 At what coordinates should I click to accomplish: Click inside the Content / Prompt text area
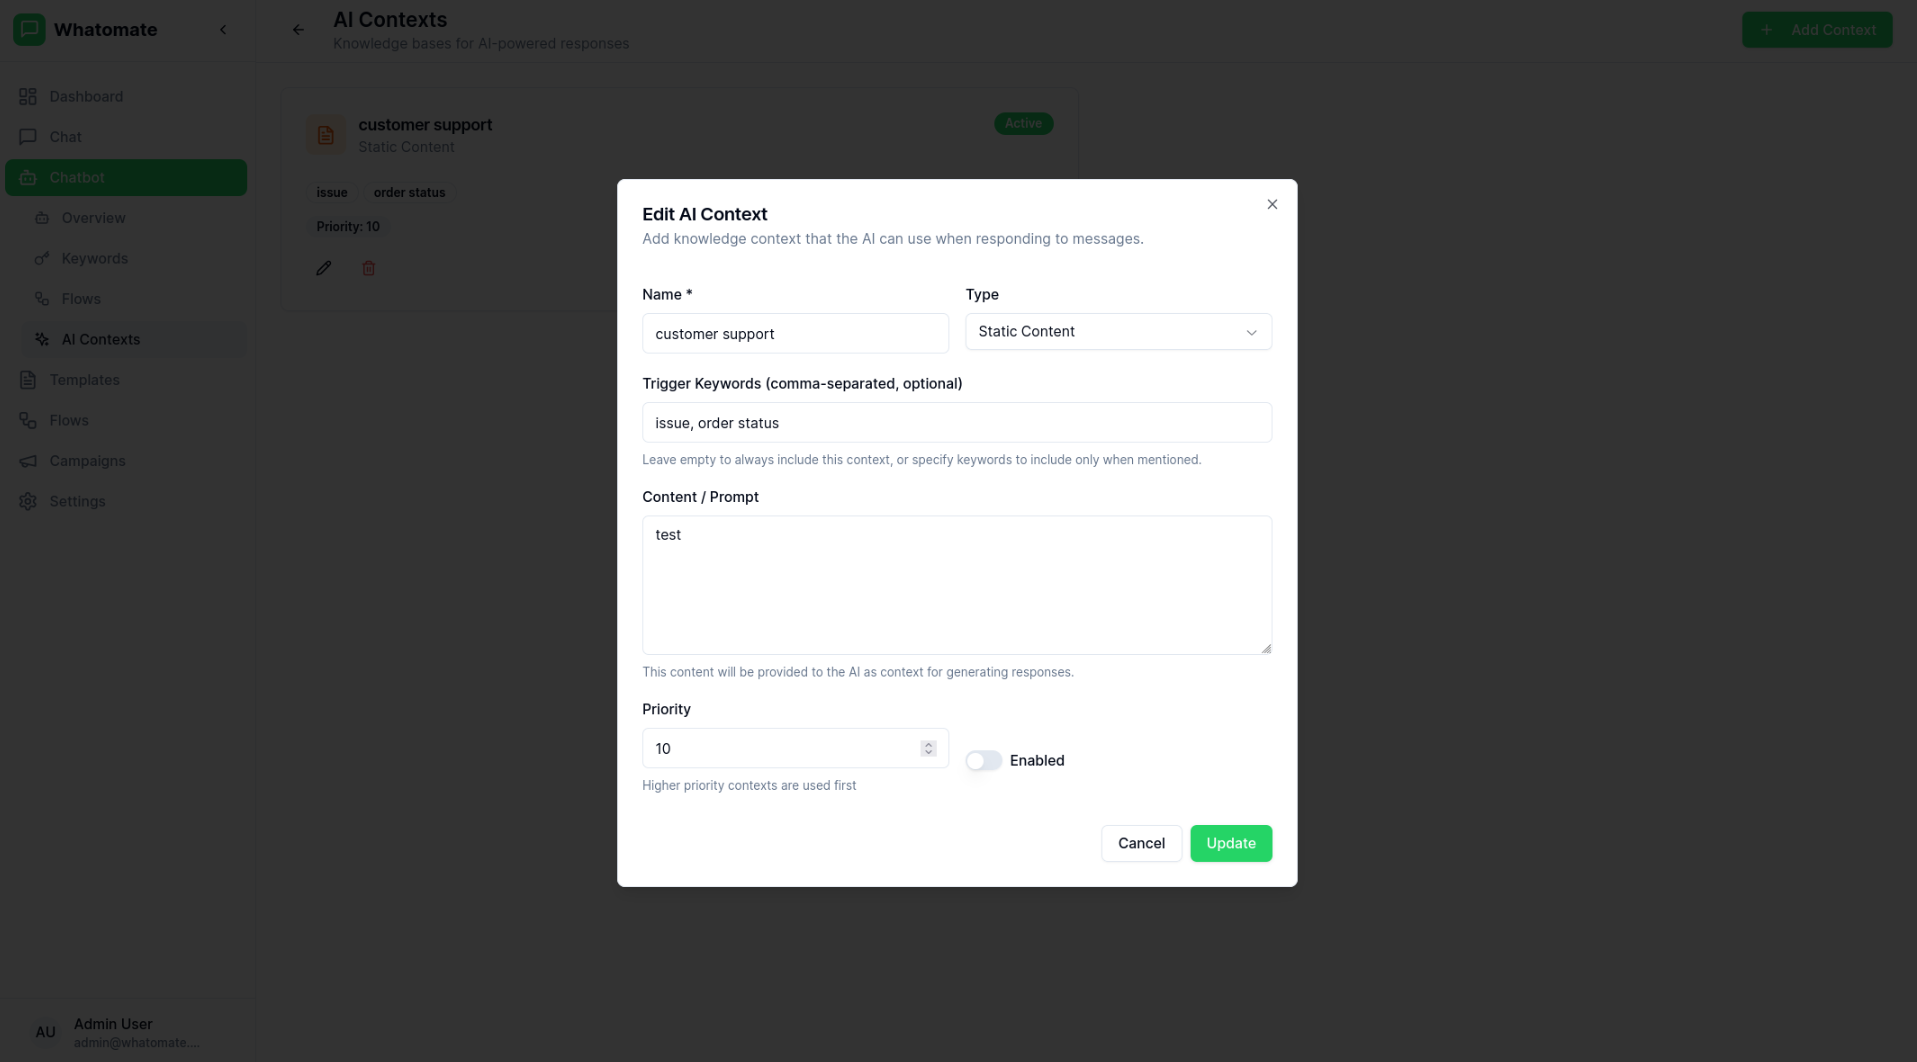click(956, 585)
